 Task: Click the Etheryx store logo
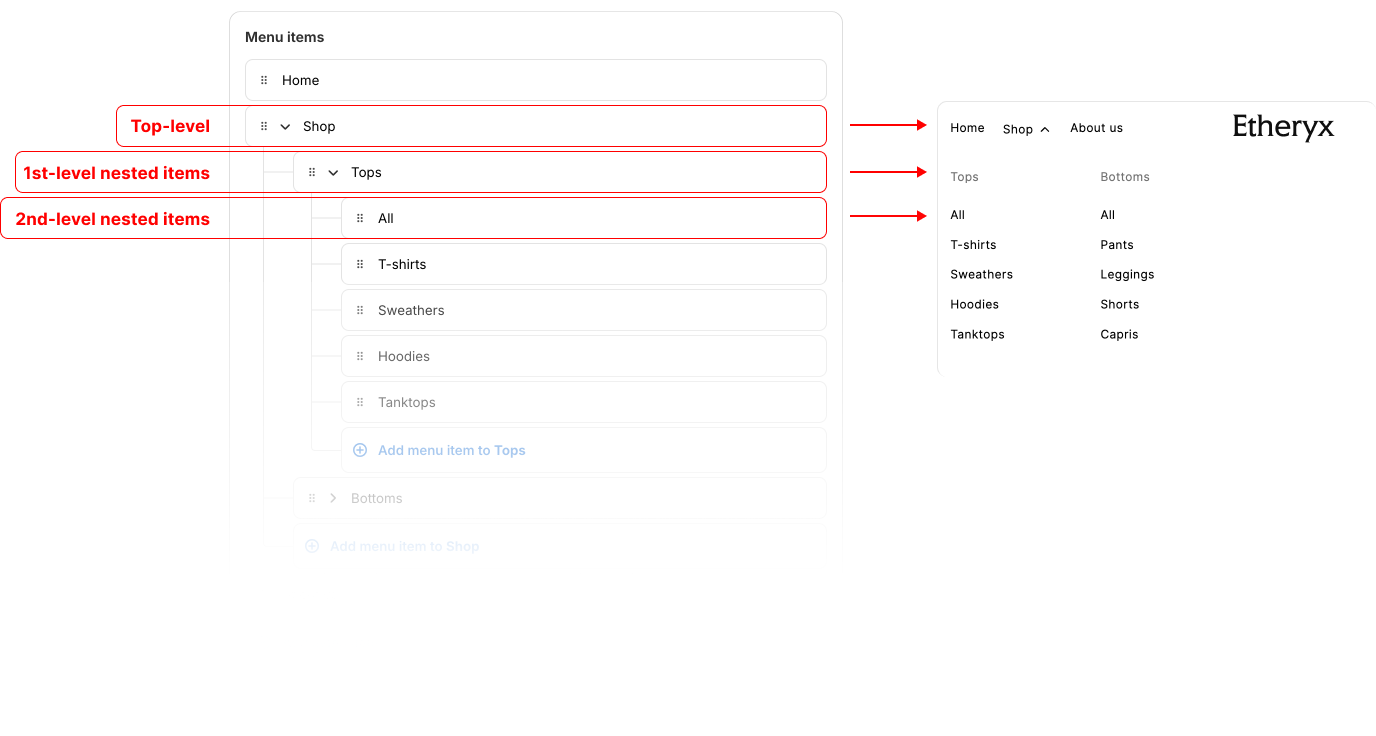tap(1283, 127)
